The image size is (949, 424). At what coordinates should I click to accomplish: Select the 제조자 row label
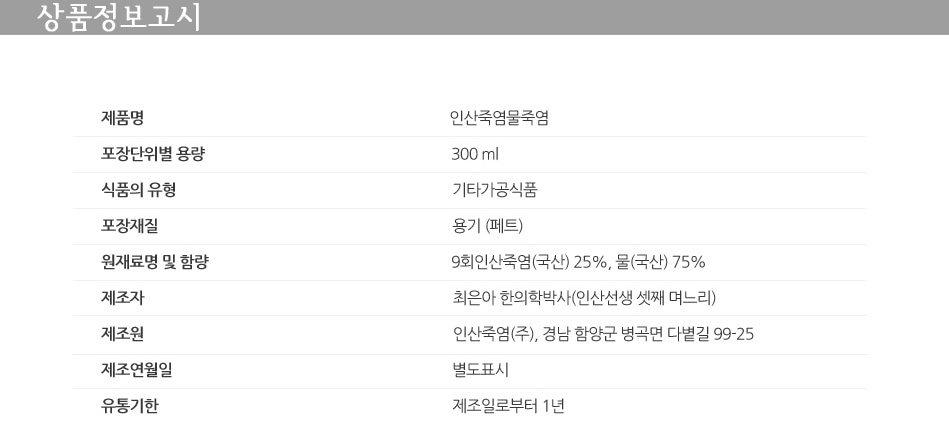coord(123,298)
